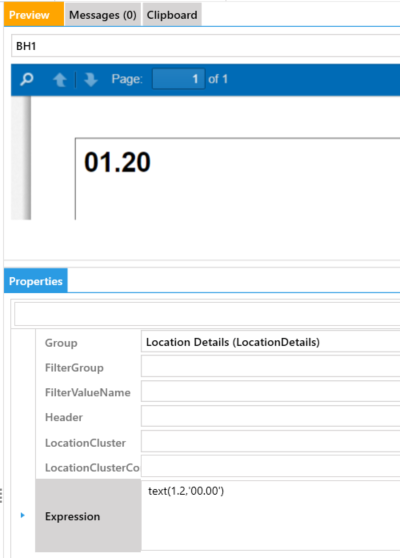Click the Header value field
Screen dimensions: 400x558
(270, 416)
